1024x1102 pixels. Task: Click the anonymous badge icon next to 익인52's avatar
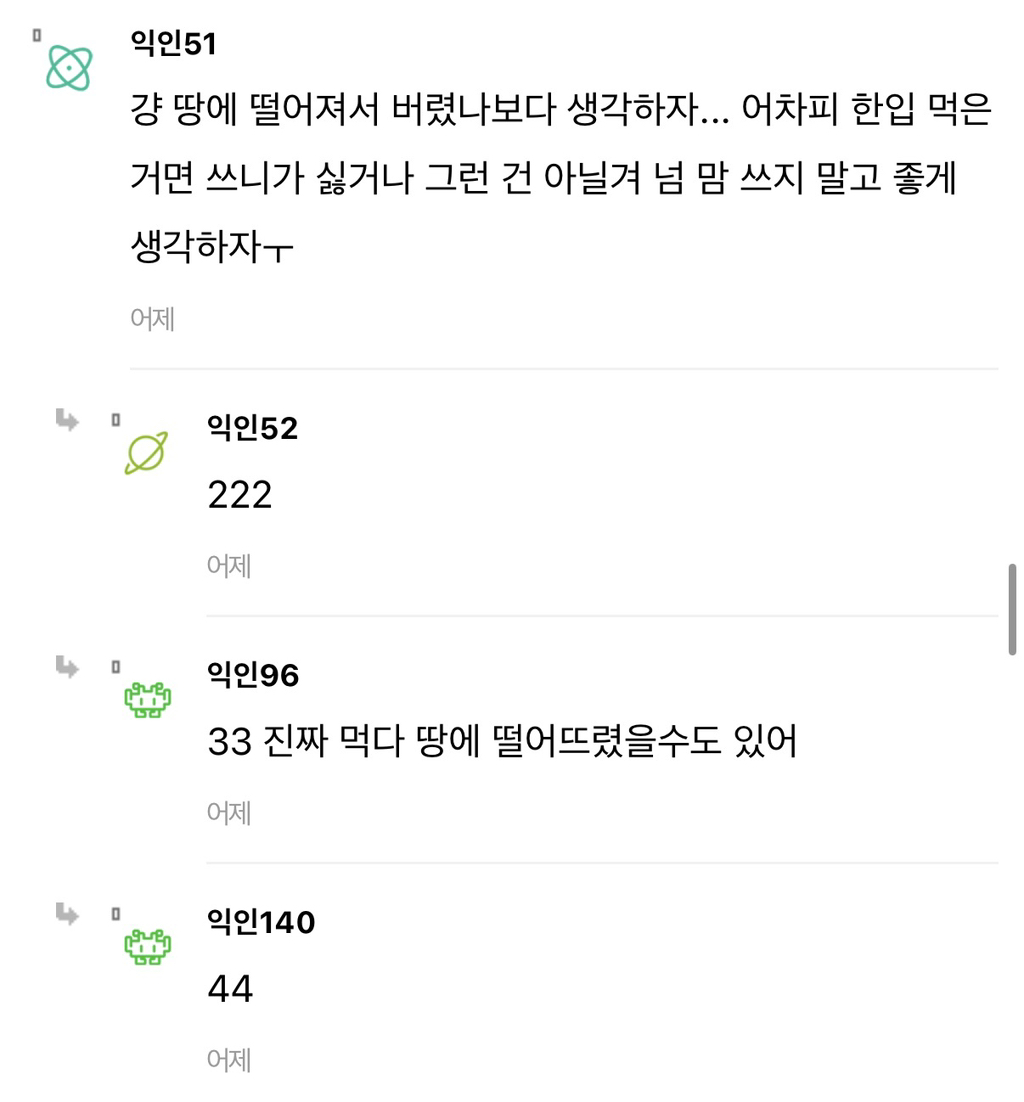click(115, 420)
